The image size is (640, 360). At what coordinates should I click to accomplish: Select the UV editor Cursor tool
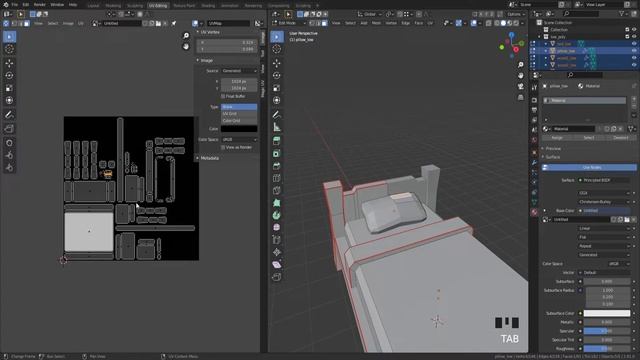coord(9,49)
